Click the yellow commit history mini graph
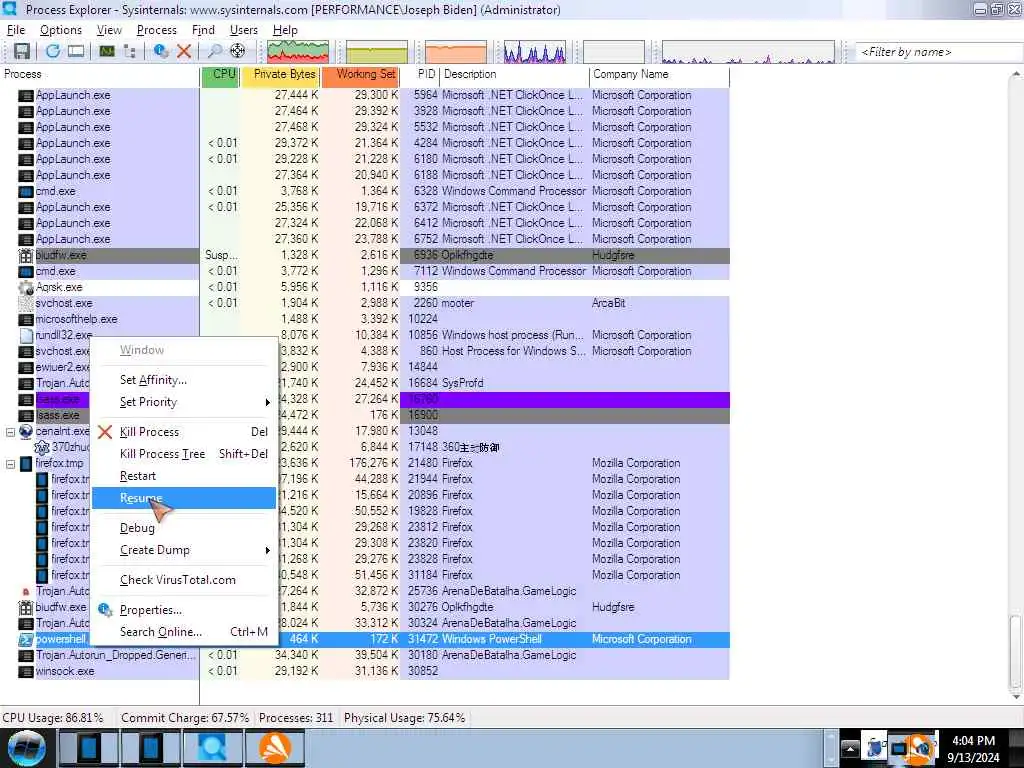Viewport: 1024px width, 768px height. 377,52
